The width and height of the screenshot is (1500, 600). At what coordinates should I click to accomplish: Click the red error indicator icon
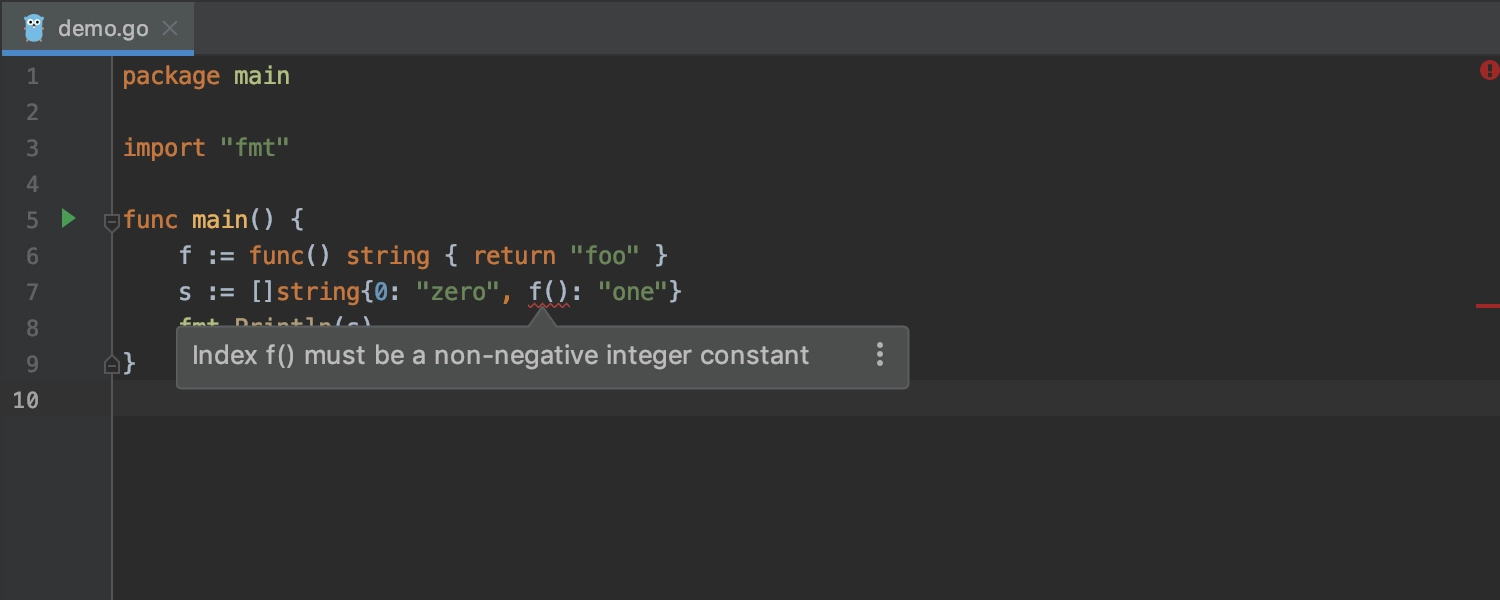(x=1489, y=70)
